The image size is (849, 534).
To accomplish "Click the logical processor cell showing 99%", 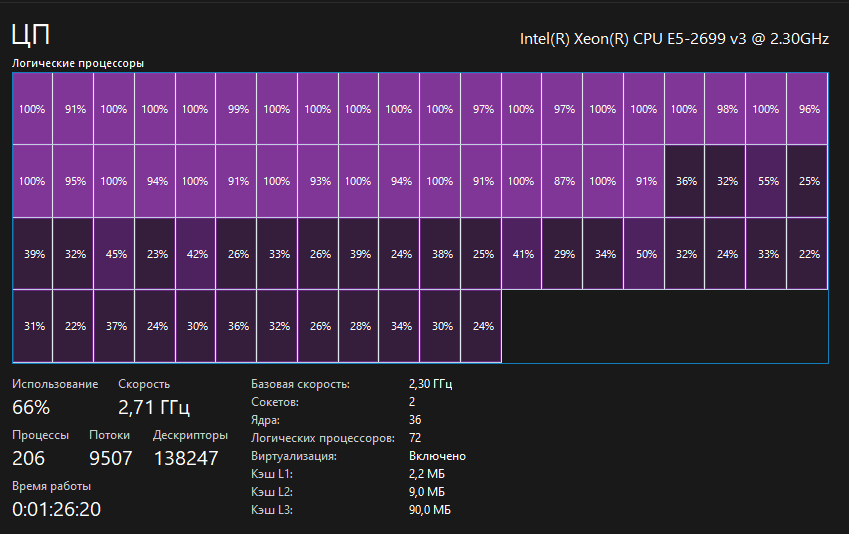I will click(x=236, y=109).
